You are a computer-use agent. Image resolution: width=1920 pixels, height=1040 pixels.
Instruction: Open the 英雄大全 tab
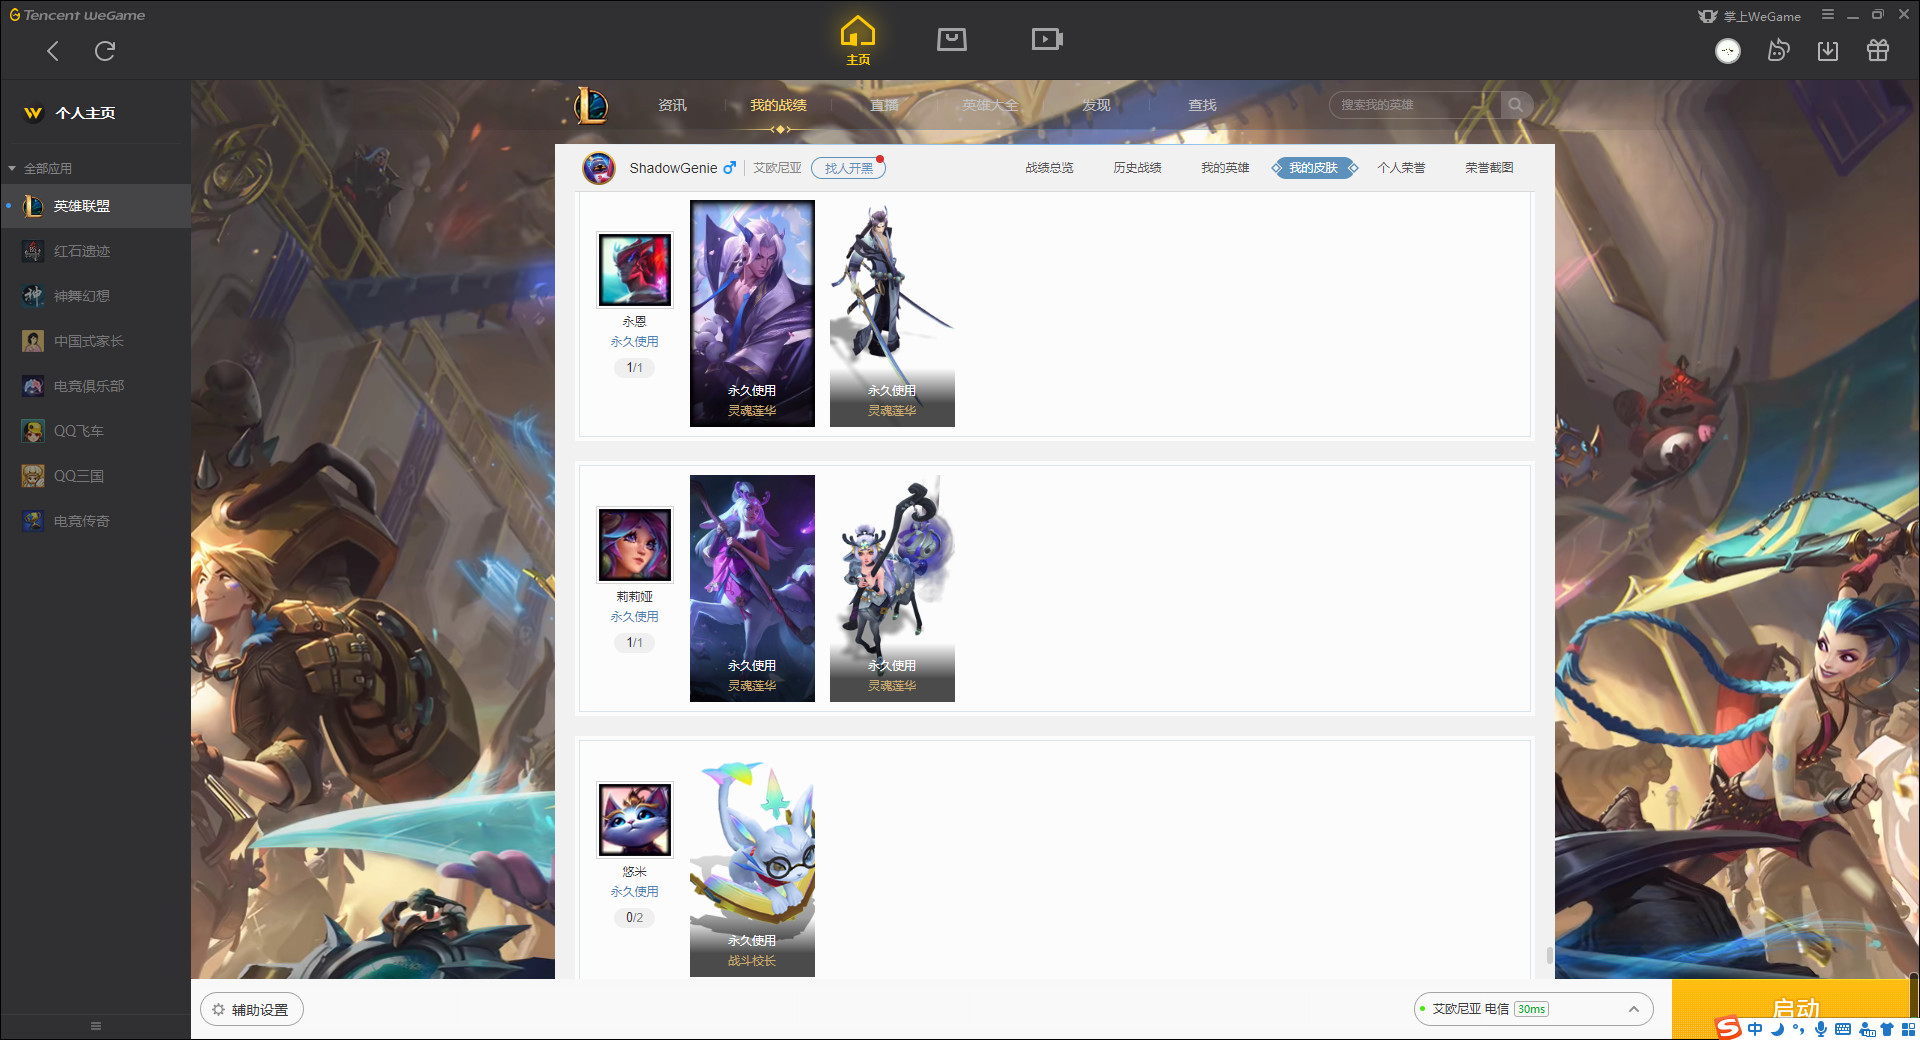click(990, 105)
